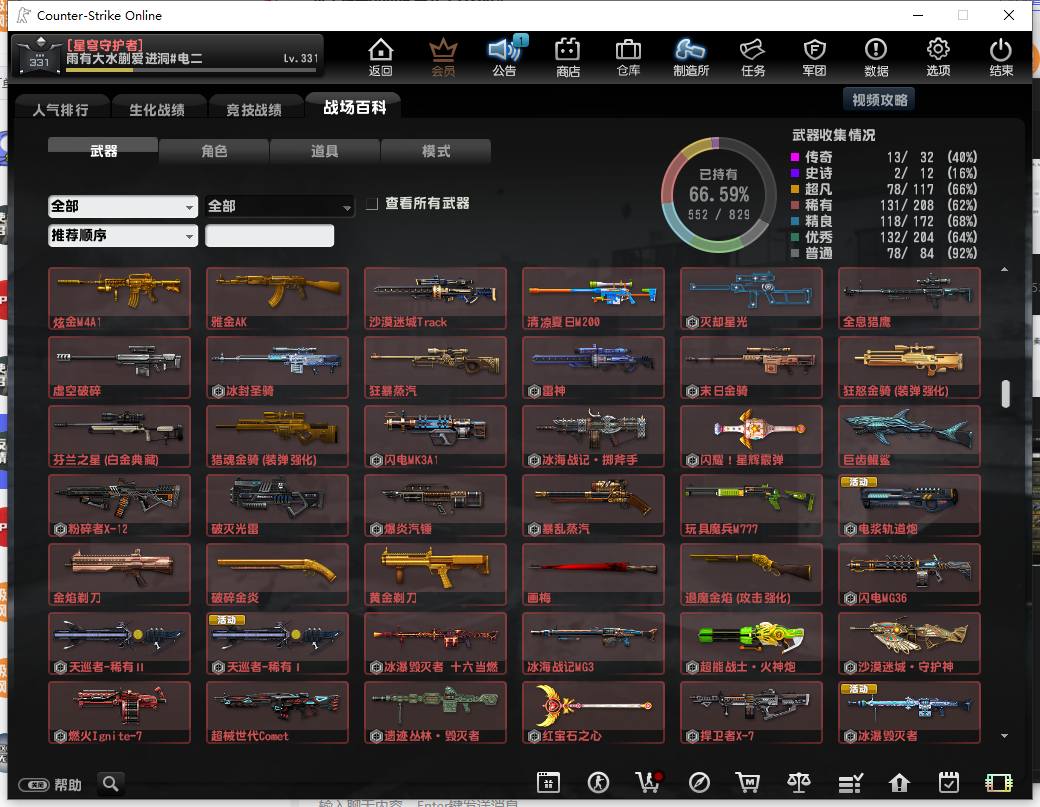
Task: Click the weapon list scrollbar thumb
Action: click(x=1006, y=393)
